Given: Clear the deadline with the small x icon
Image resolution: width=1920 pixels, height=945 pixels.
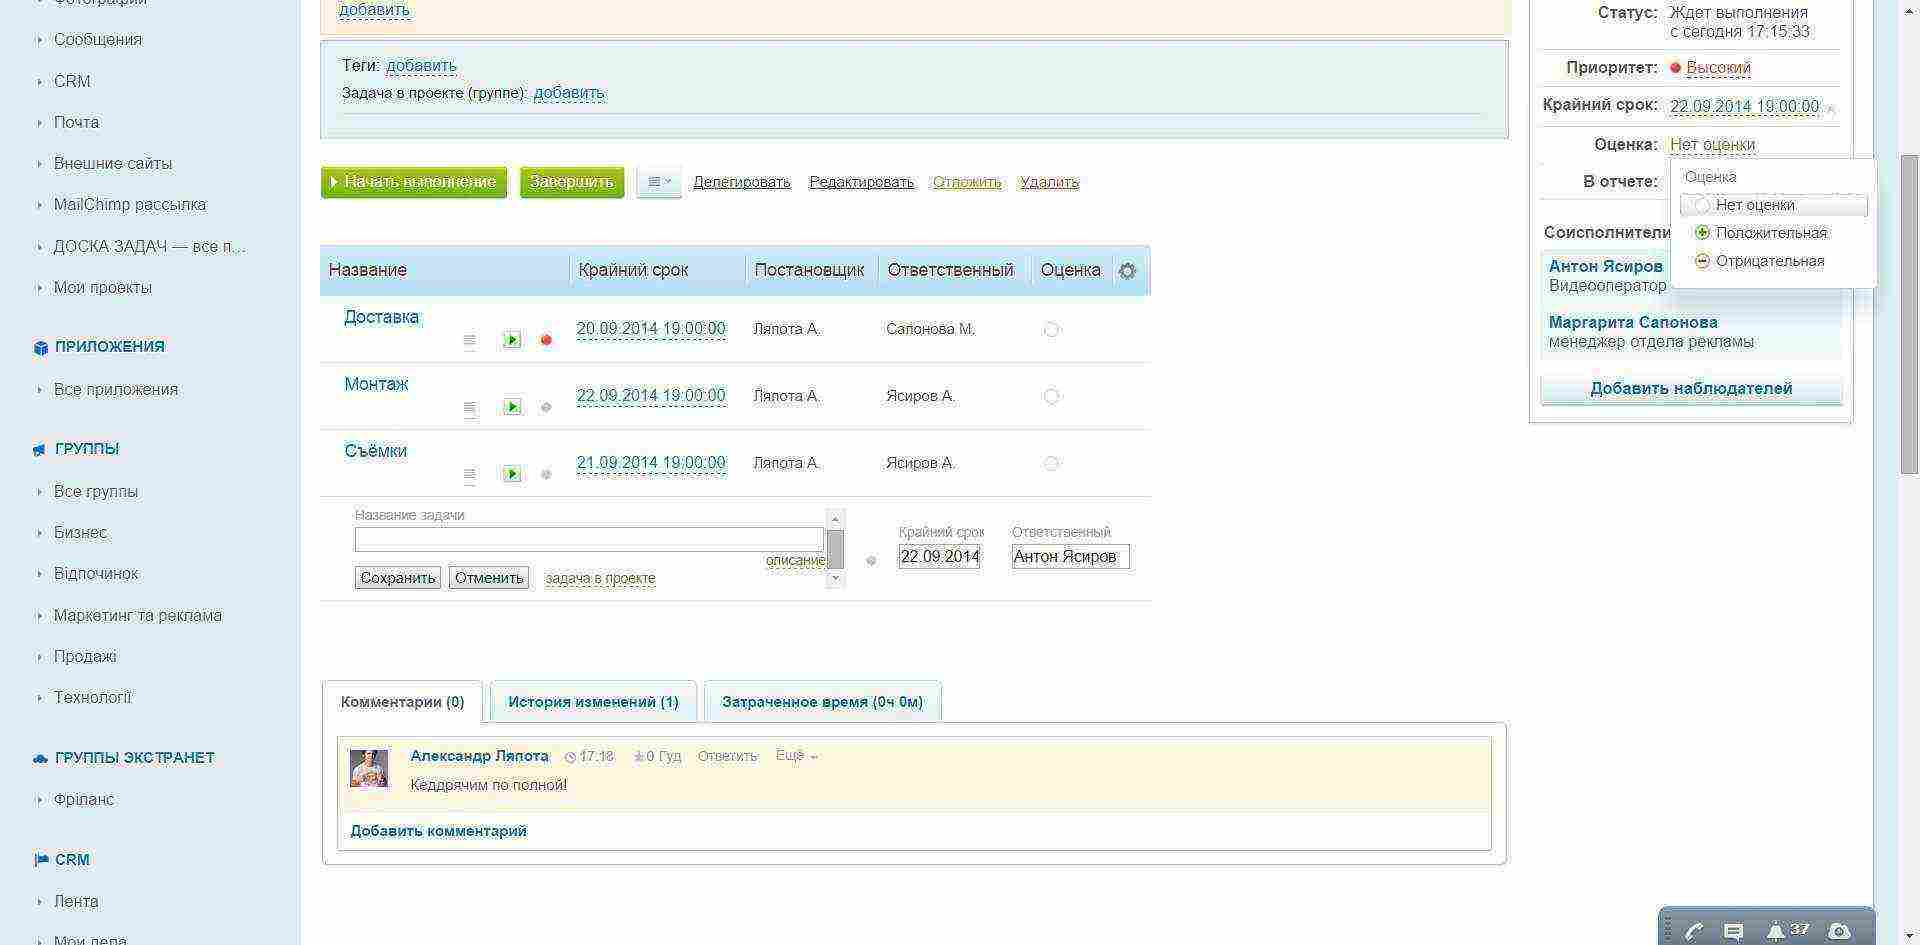Looking at the screenshot, I should pos(1830,108).
